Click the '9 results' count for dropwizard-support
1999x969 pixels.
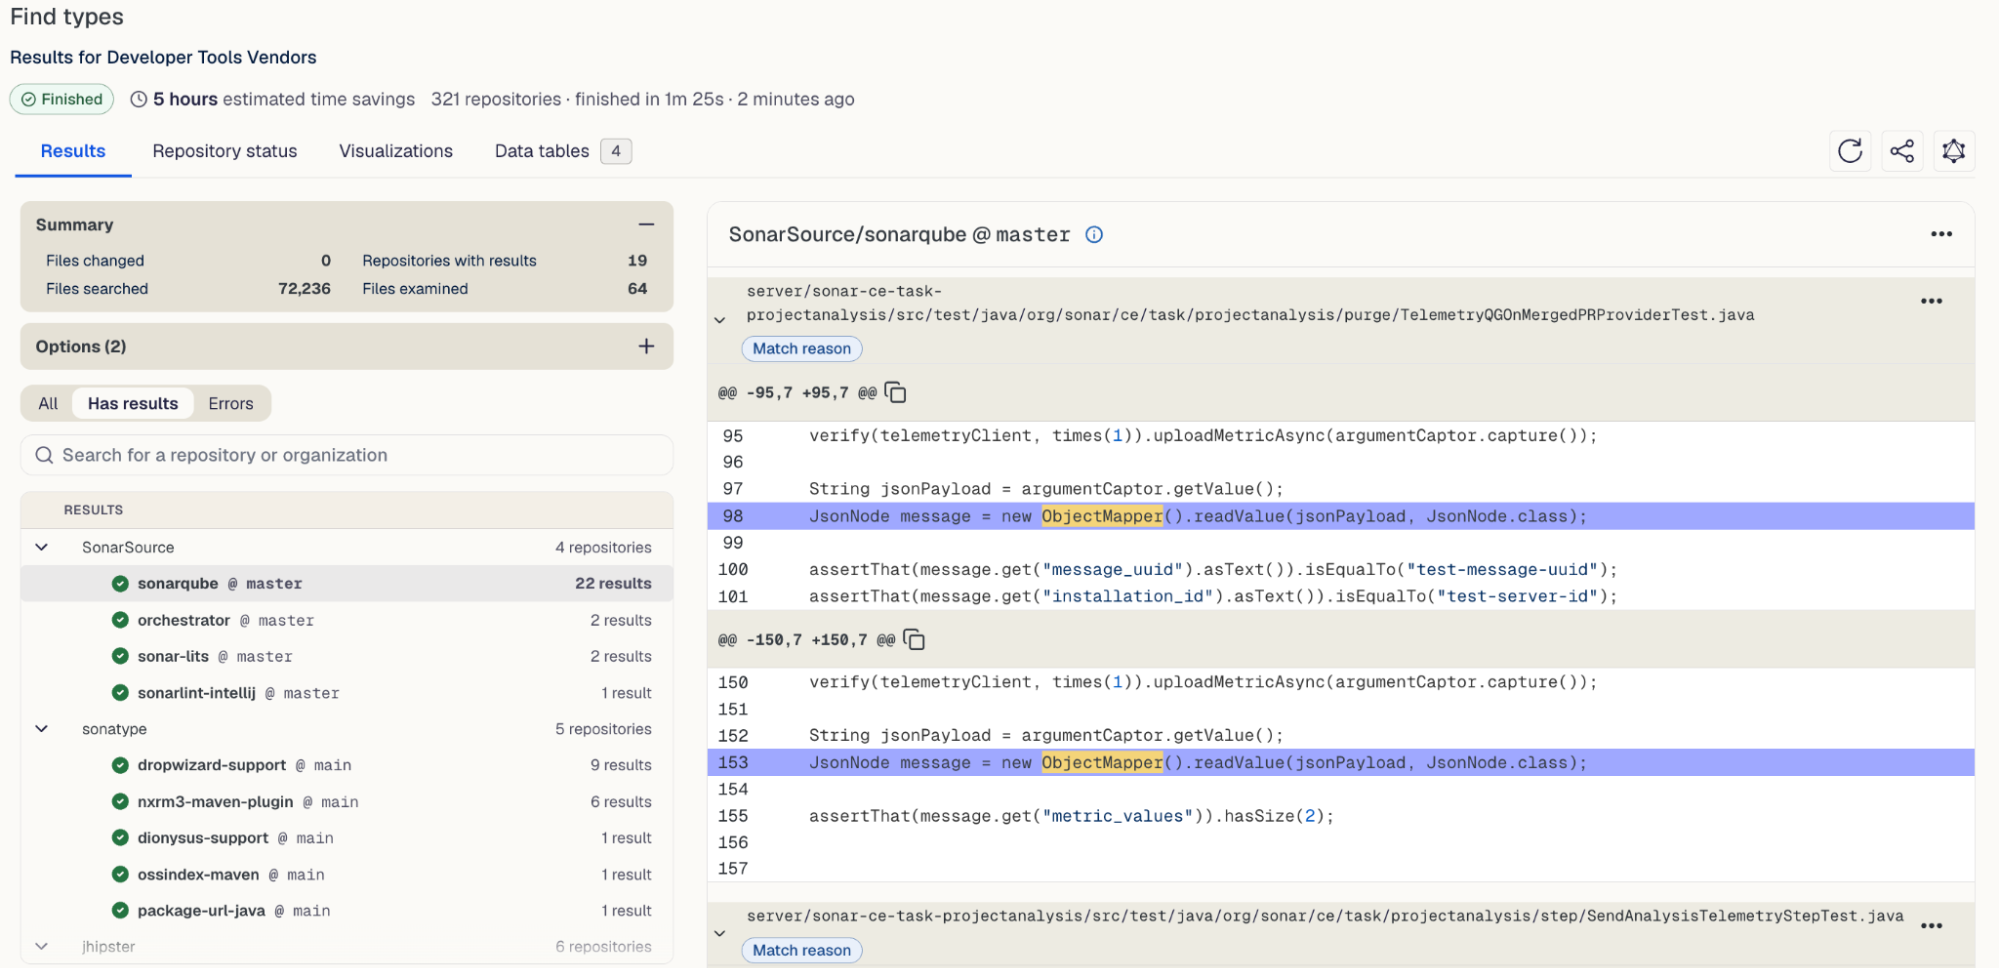click(x=620, y=765)
